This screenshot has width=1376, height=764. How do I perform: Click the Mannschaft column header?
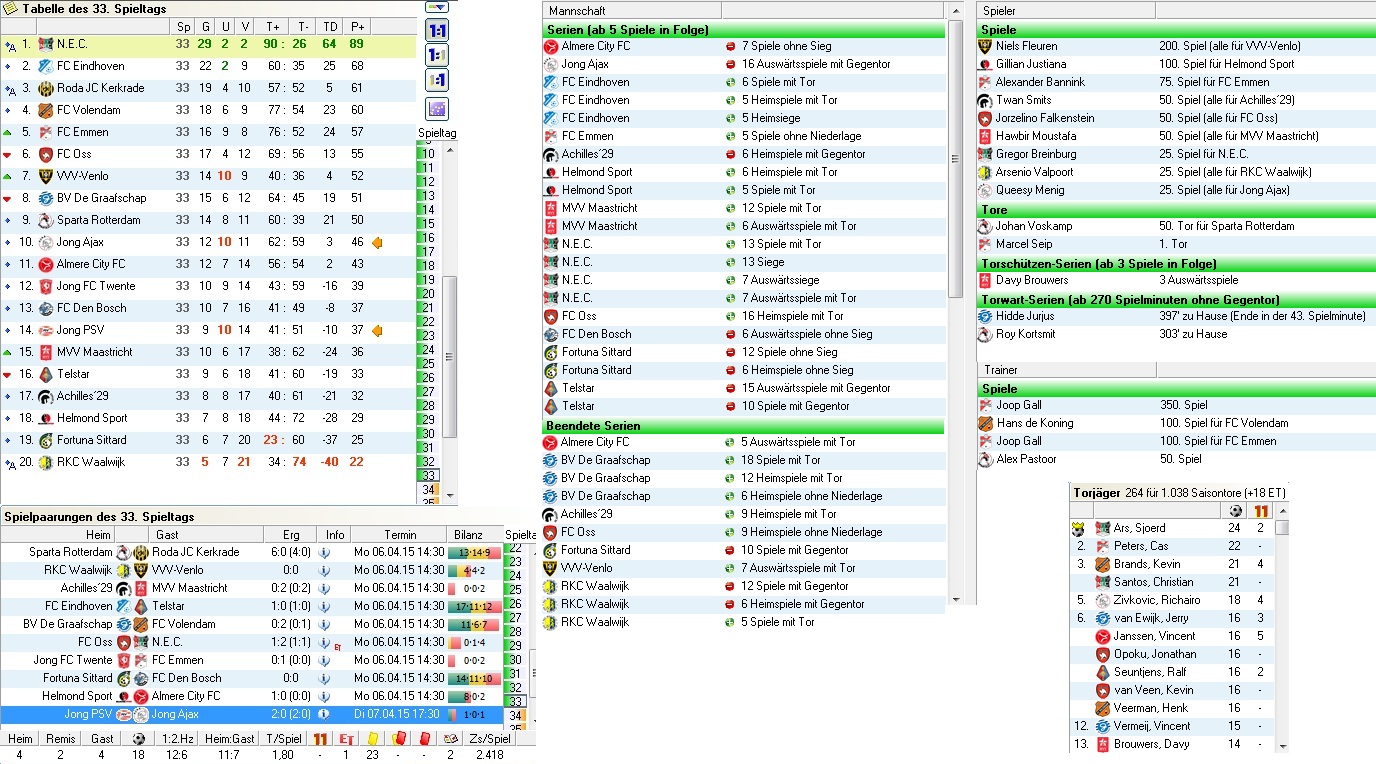[632, 10]
